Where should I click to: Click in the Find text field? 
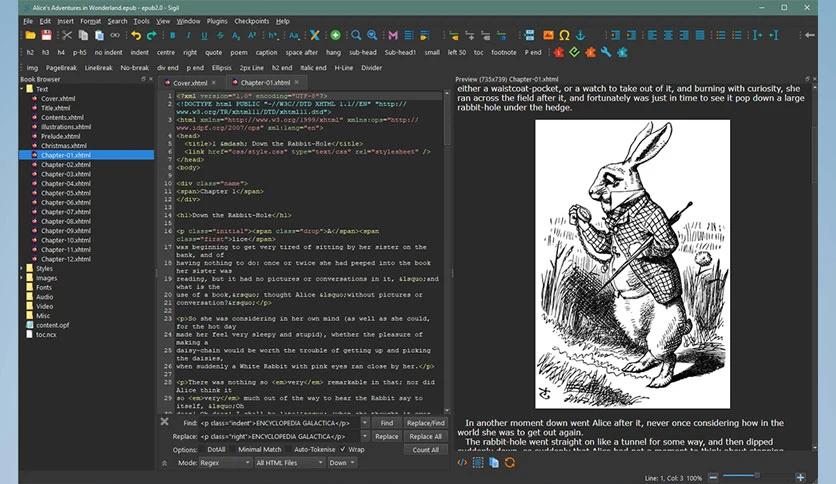click(279, 423)
